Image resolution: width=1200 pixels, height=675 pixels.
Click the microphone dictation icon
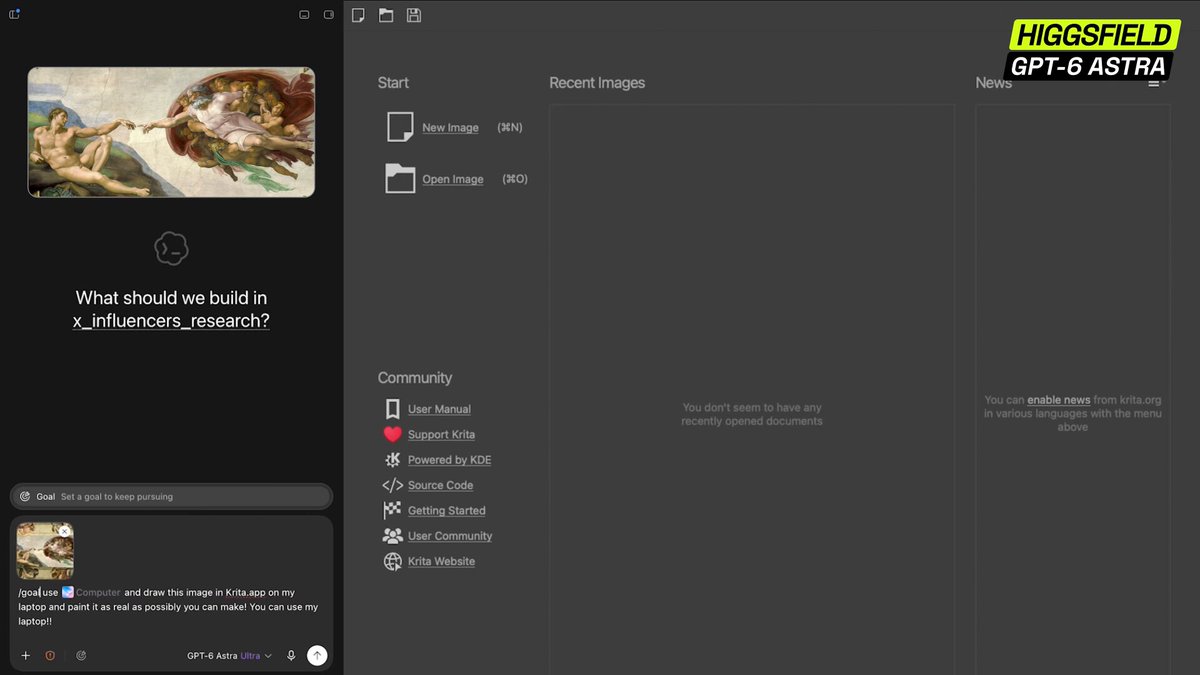(291, 656)
